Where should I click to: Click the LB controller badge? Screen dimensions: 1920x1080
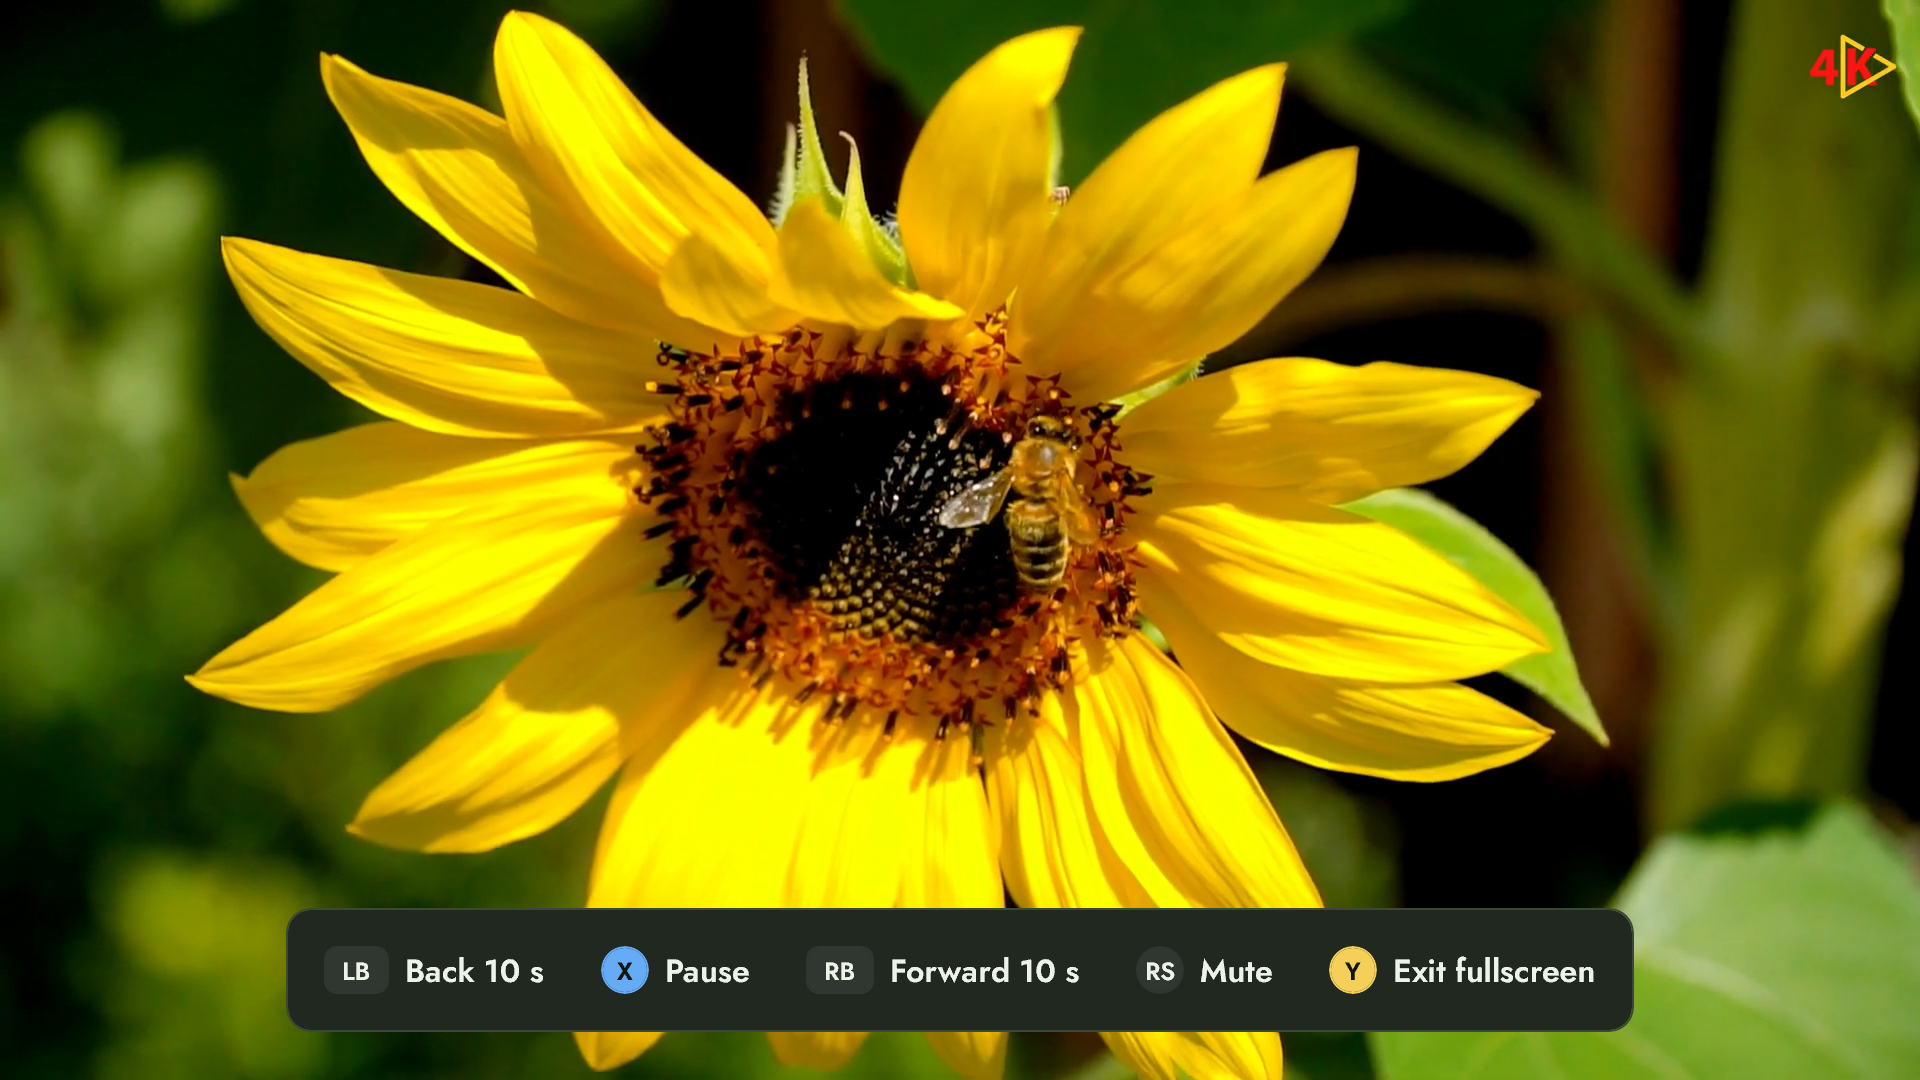(356, 971)
